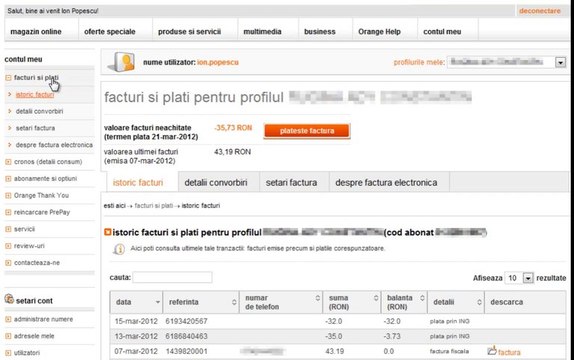Click suma 43.19 cell
574x360 pixels.
tap(335, 351)
